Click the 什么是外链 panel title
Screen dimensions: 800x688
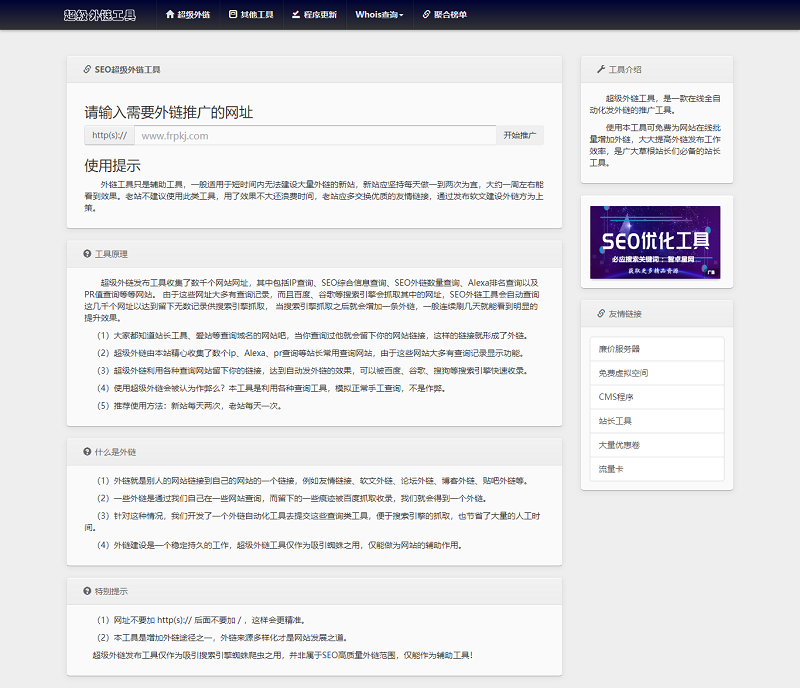[x=115, y=452]
